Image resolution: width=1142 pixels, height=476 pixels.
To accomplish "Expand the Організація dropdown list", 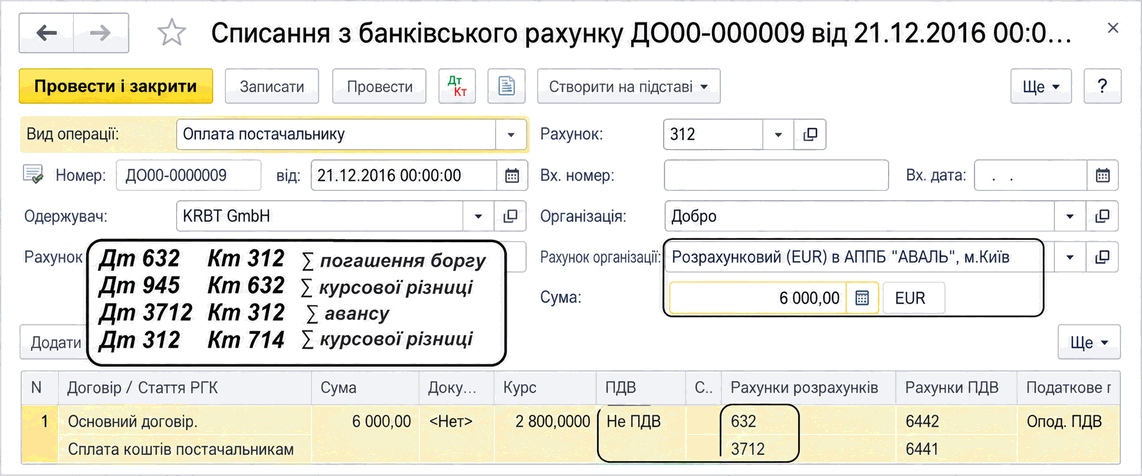I will pos(1071,216).
